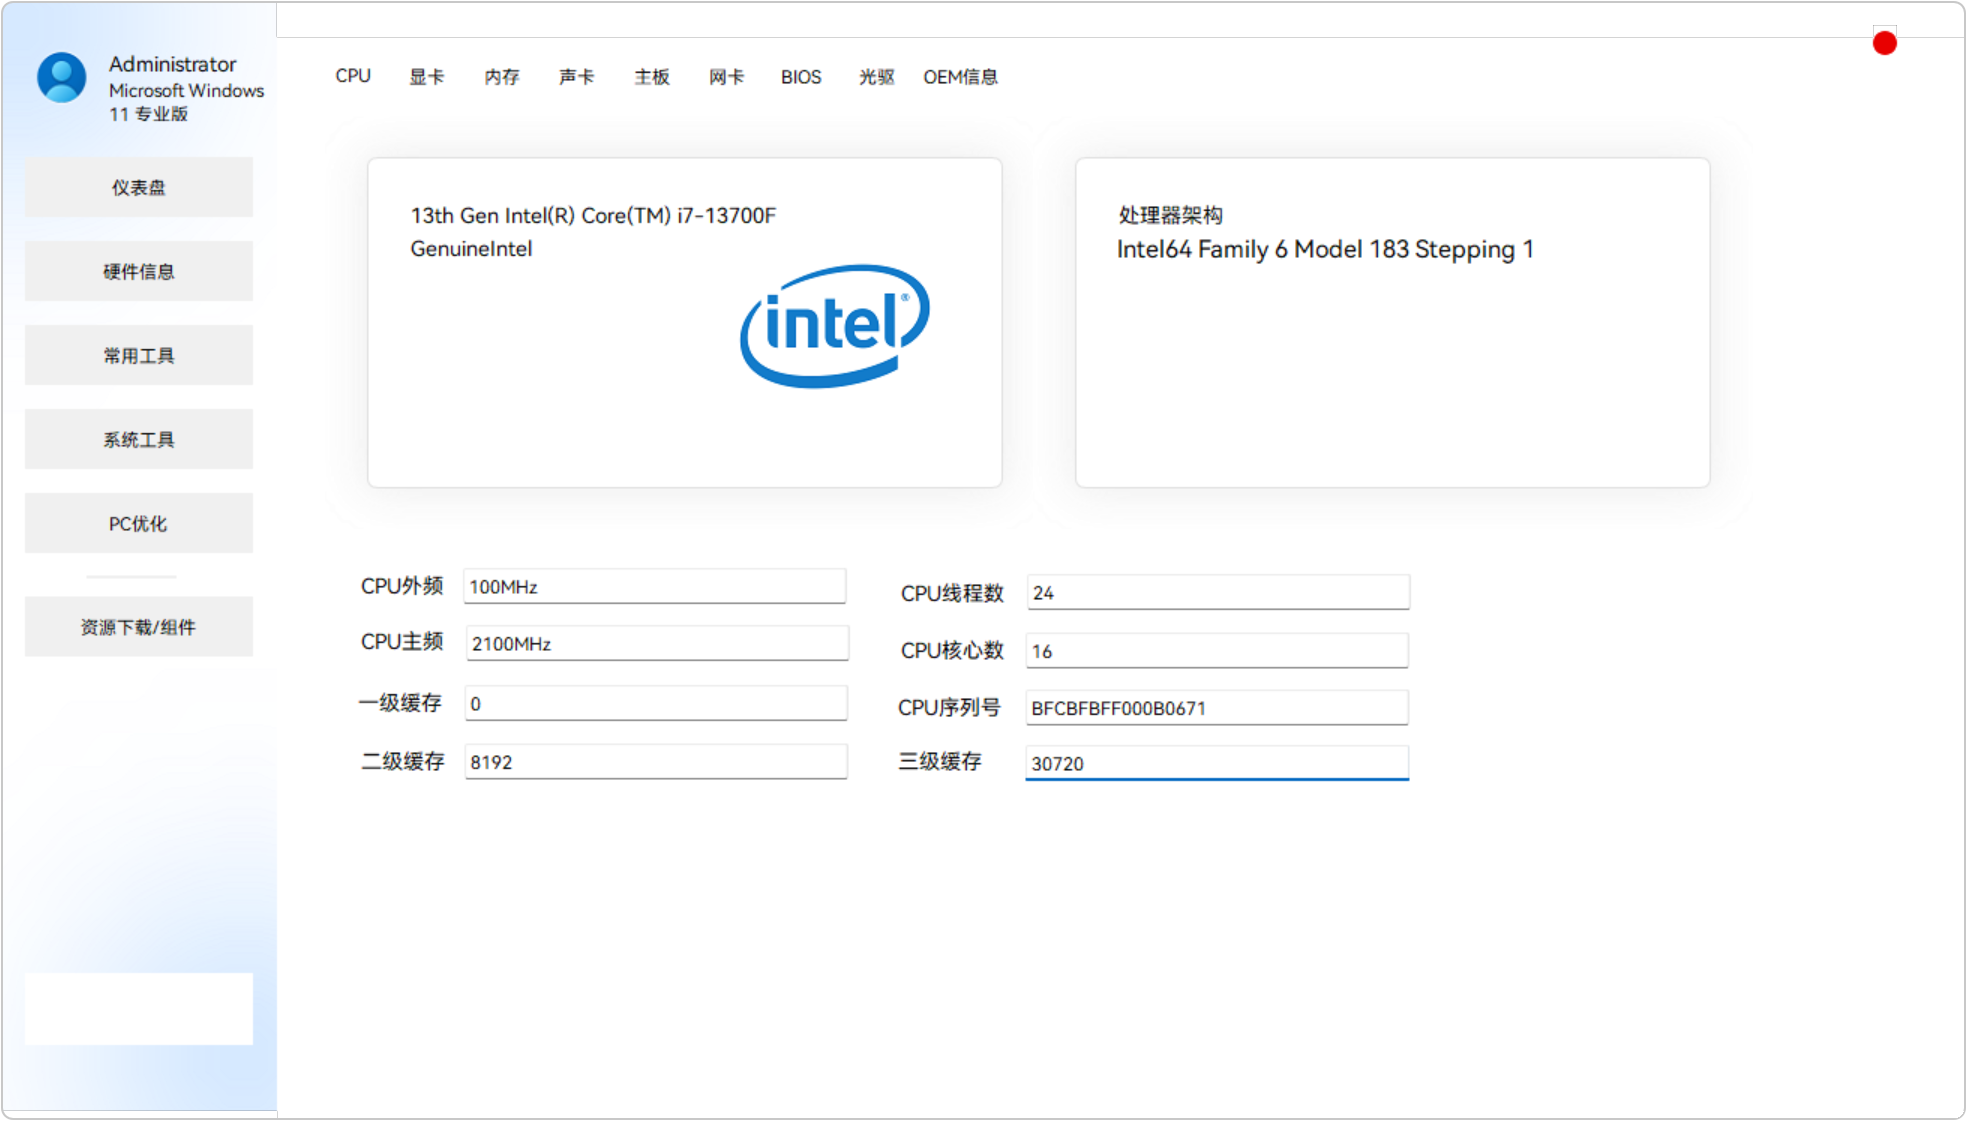Open the 系统工具 system tools page

(139, 439)
